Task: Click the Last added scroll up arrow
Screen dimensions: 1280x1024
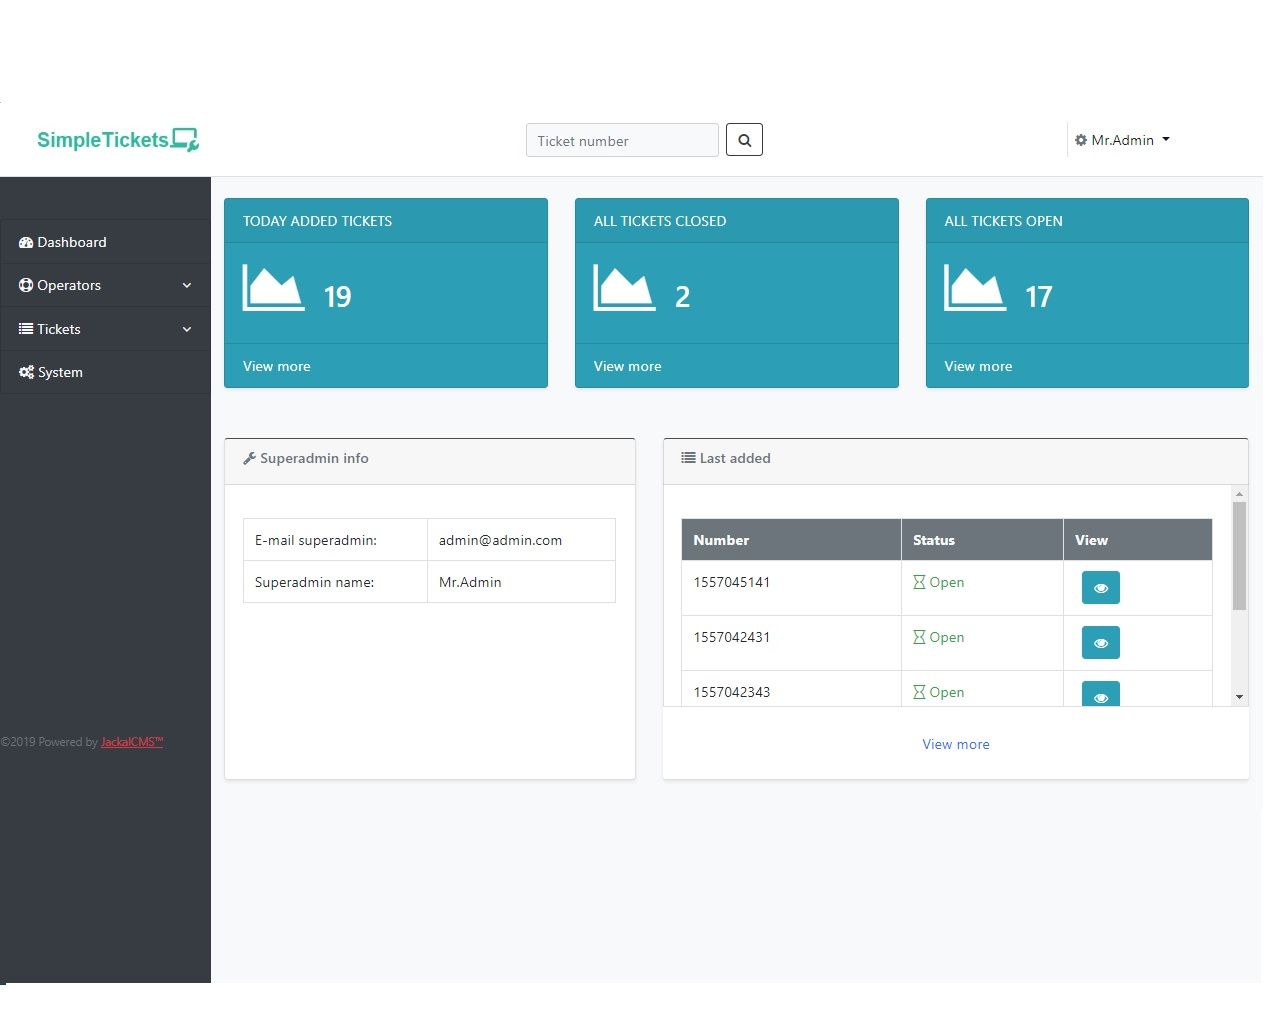Action: [x=1239, y=494]
